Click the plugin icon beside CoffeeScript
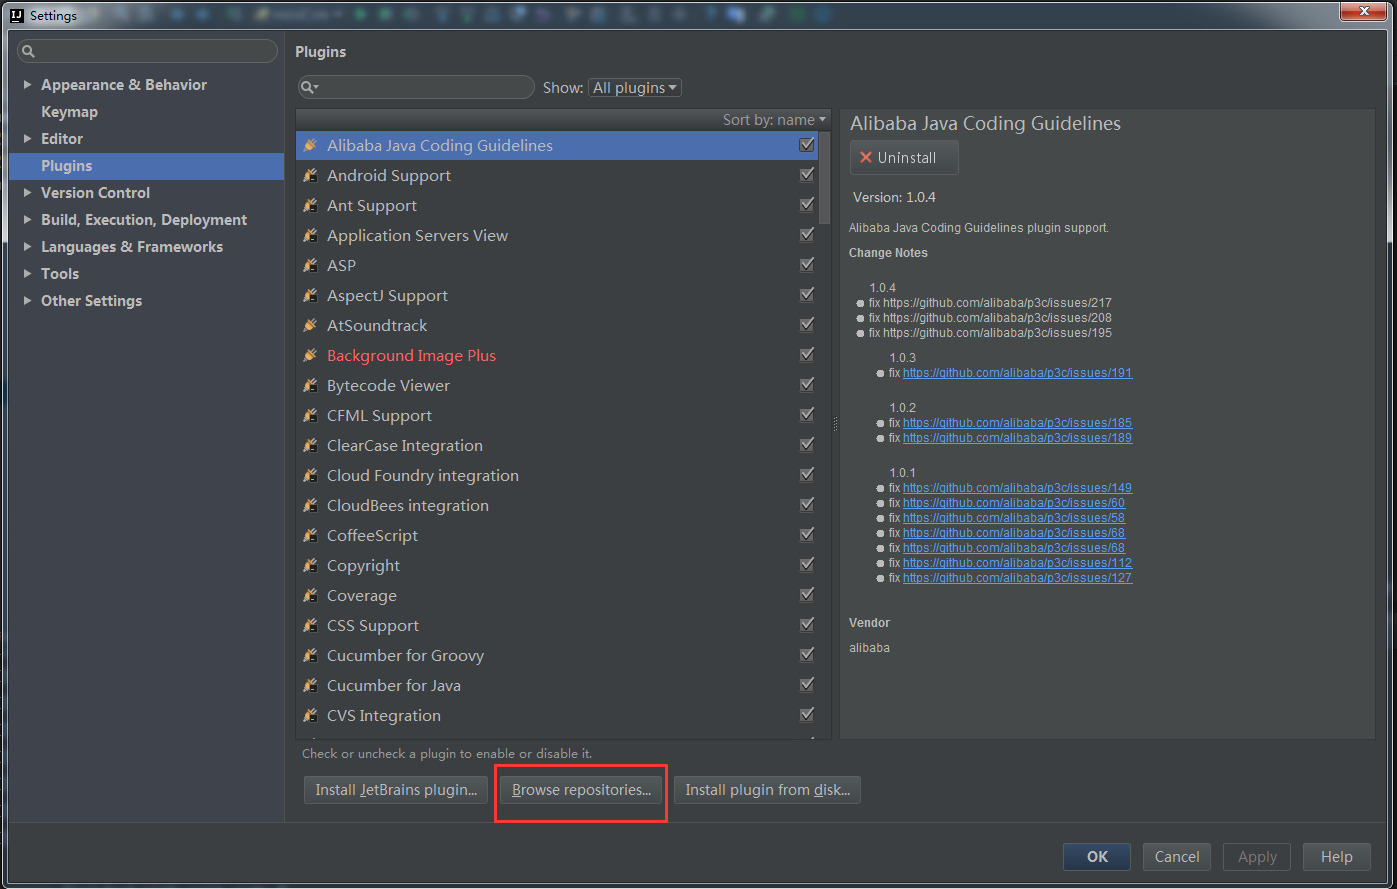Image resolution: width=1397 pixels, height=889 pixels. [x=310, y=535]
